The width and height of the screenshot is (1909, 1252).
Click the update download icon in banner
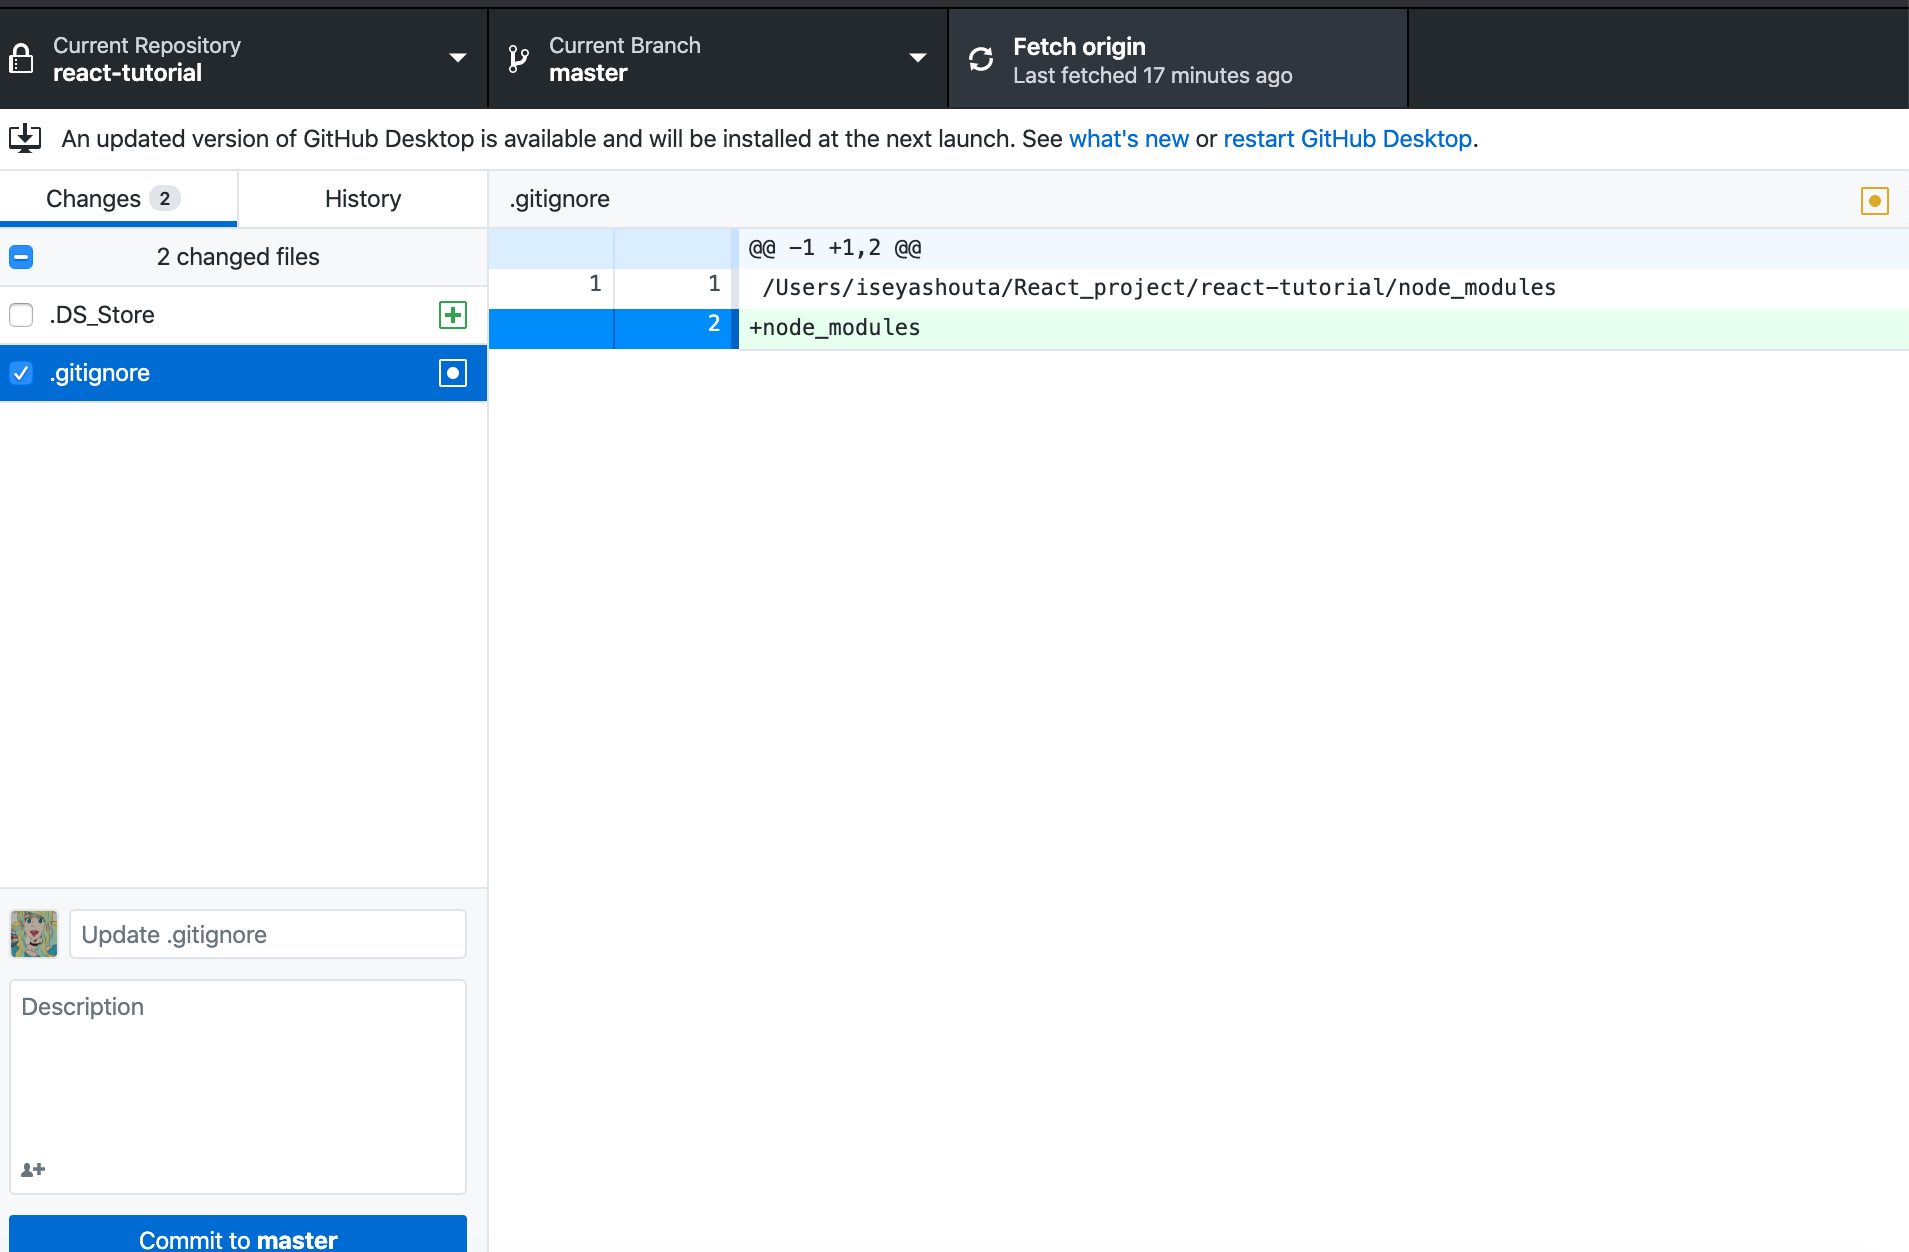25,138
